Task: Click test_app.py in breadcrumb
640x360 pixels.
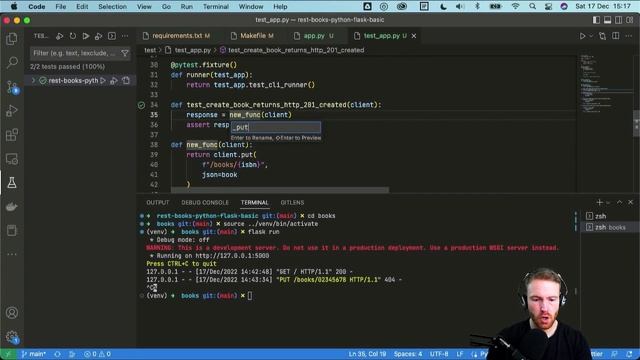Action: coord(193,50)
